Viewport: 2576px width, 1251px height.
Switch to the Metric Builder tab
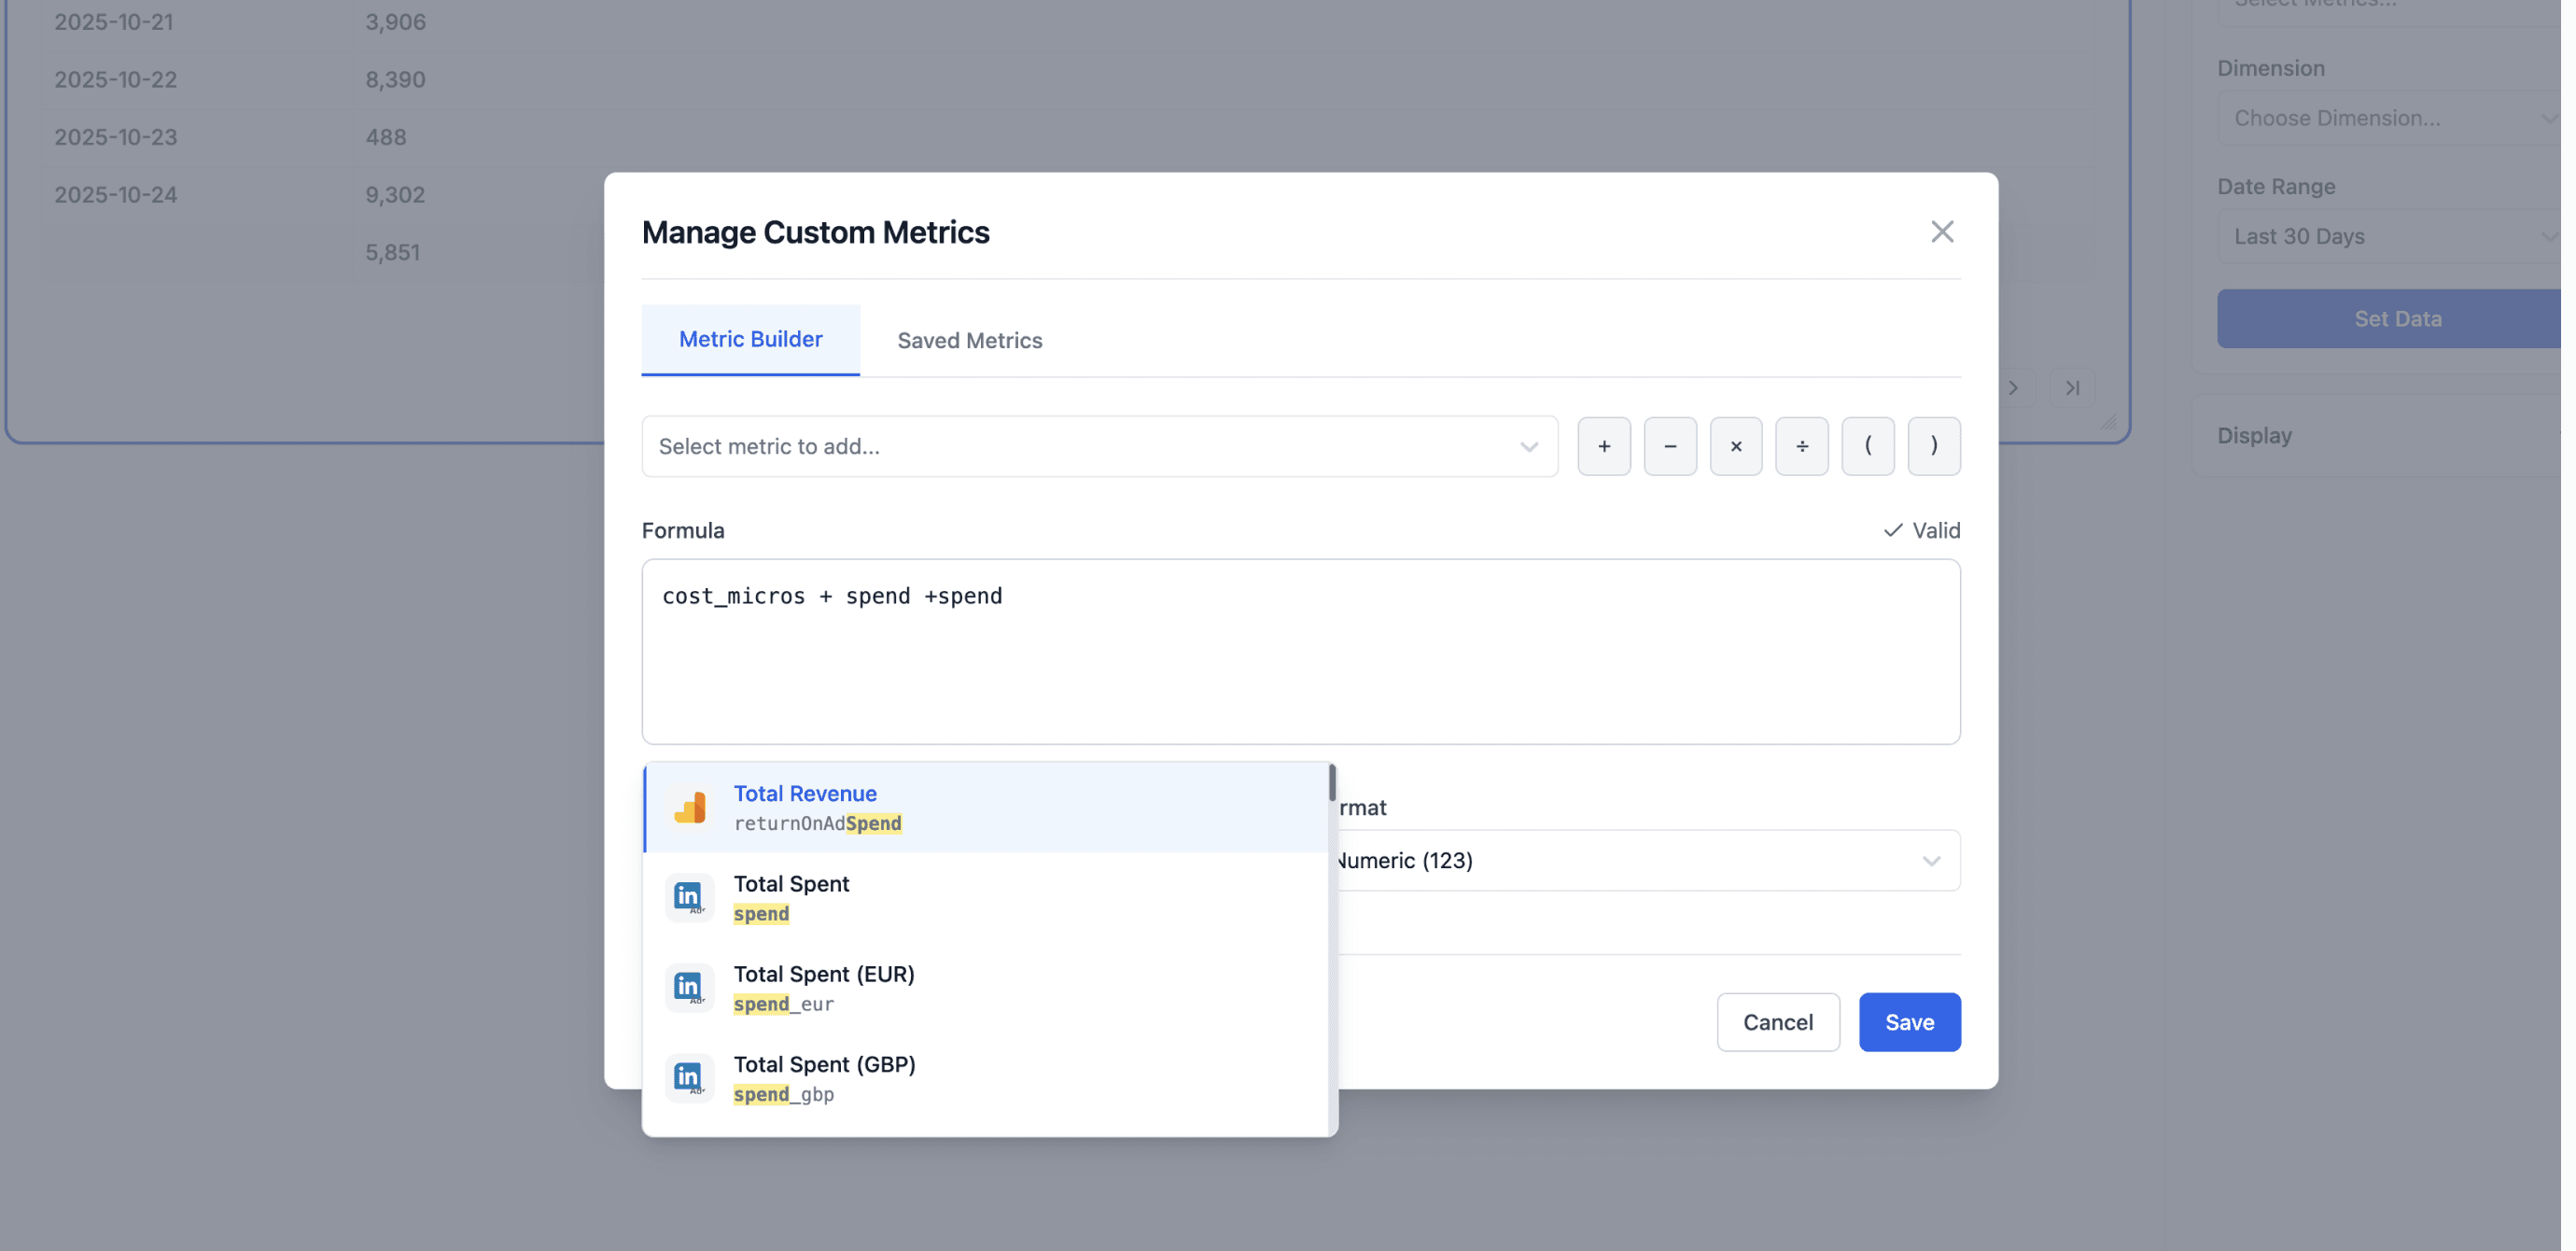point(750,339)
